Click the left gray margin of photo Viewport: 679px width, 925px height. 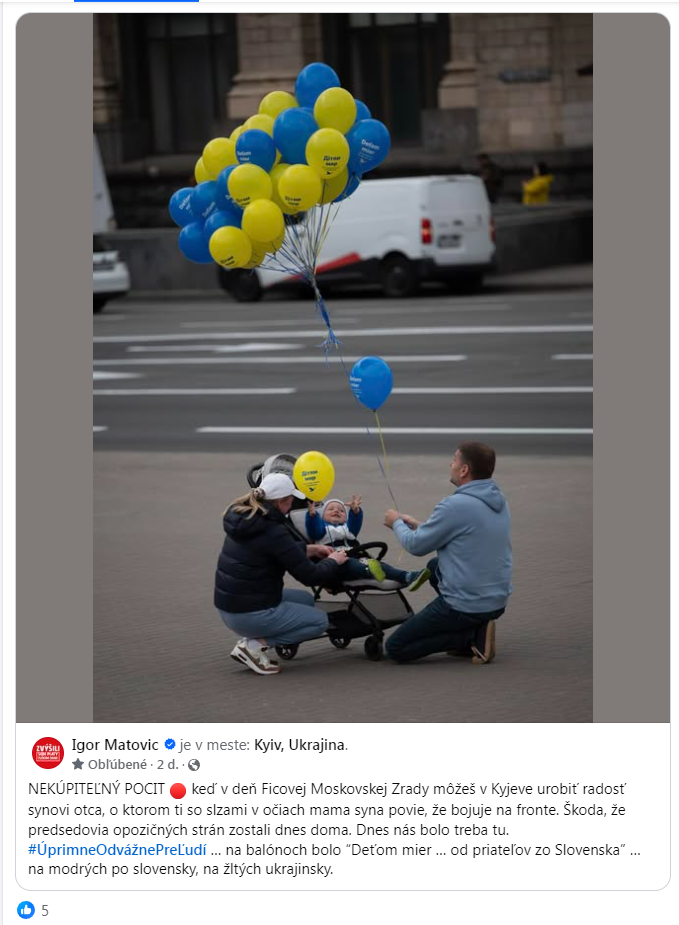(x=54, y=368)
